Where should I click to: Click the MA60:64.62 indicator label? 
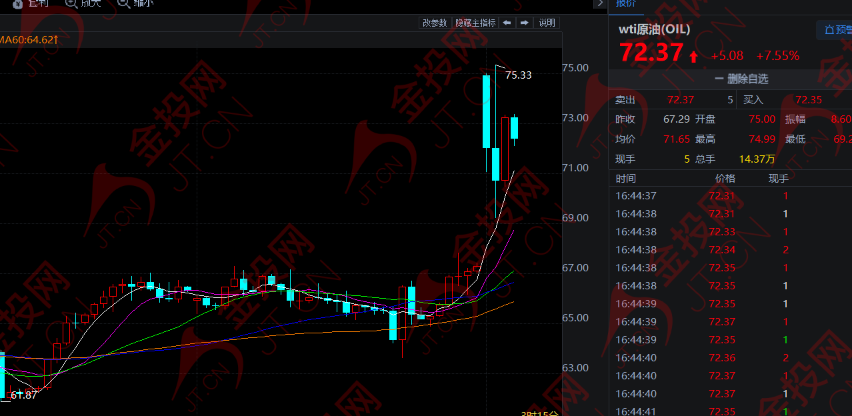pyautogui.click(x=30, y=40)
